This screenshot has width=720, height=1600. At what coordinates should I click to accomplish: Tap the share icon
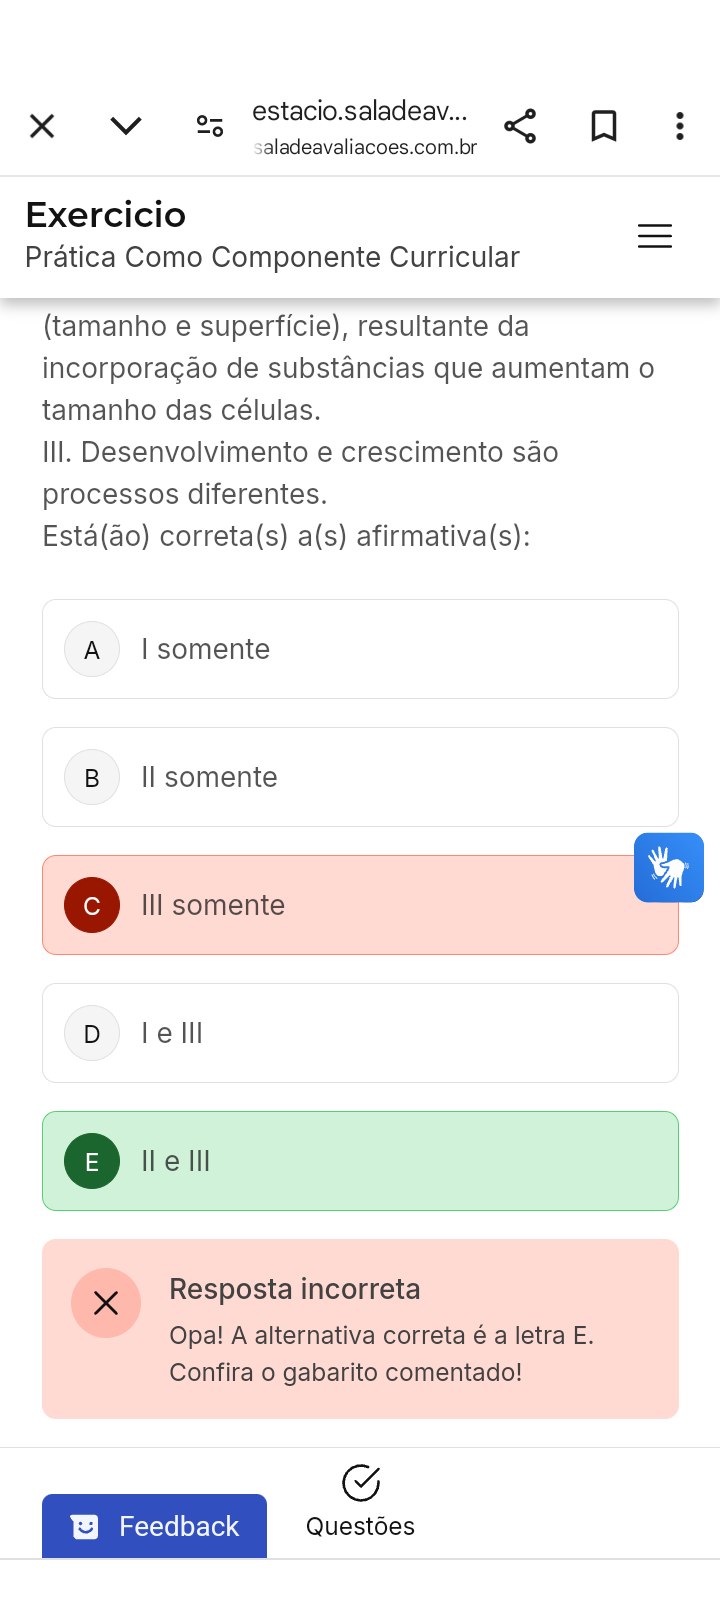point(520,126)
